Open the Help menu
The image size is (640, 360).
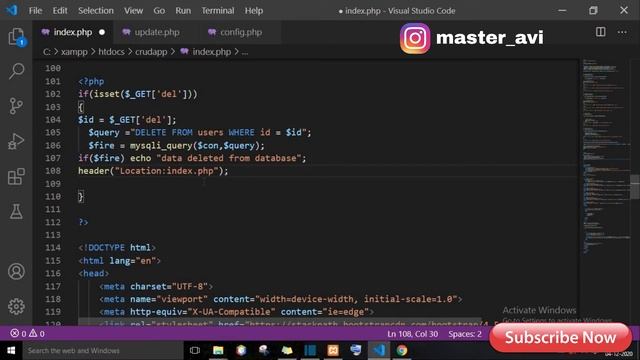pyautogui.click(x=253, y=11)
